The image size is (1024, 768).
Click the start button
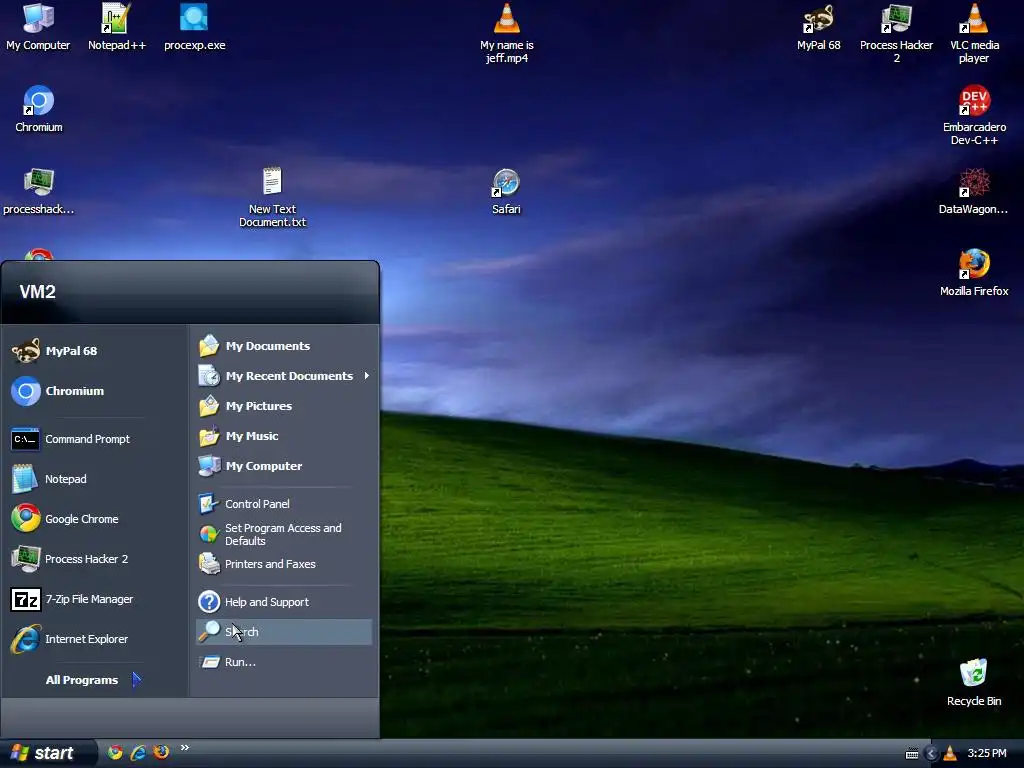[47, 754]
